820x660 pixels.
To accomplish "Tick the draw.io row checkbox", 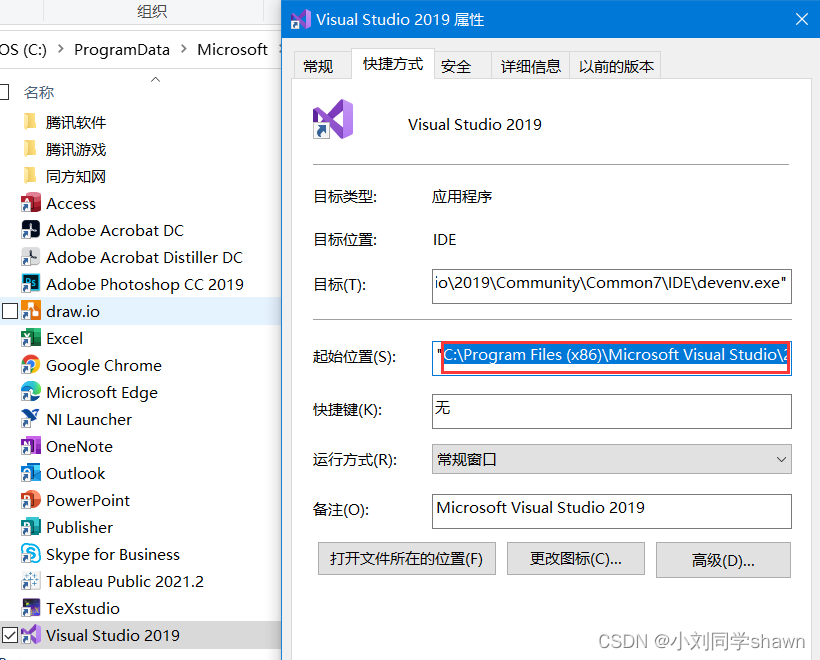I will (x=10, y=311).
